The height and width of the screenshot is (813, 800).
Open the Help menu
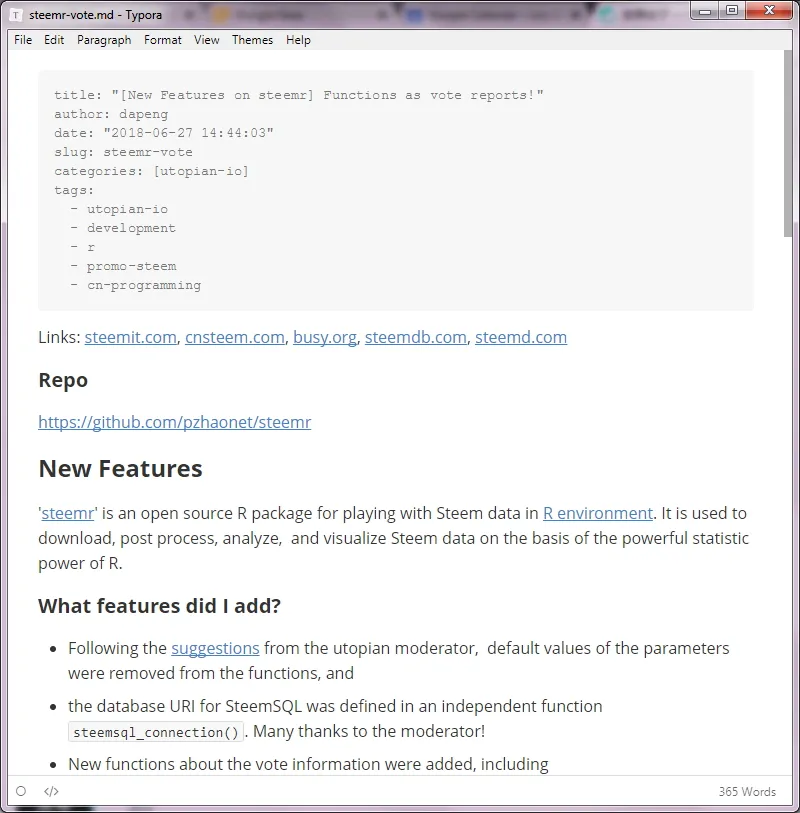298,40
